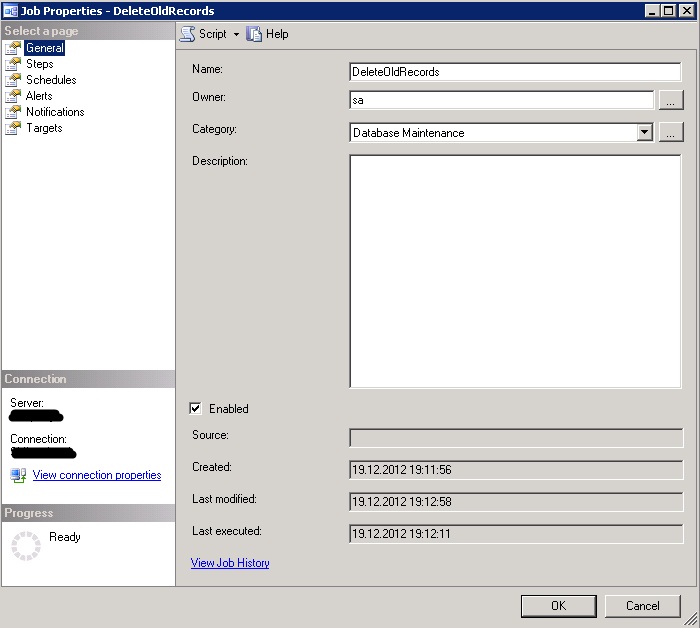Go to the Alerts page
This screenshot has width=700, height=628.
[39, 96]
